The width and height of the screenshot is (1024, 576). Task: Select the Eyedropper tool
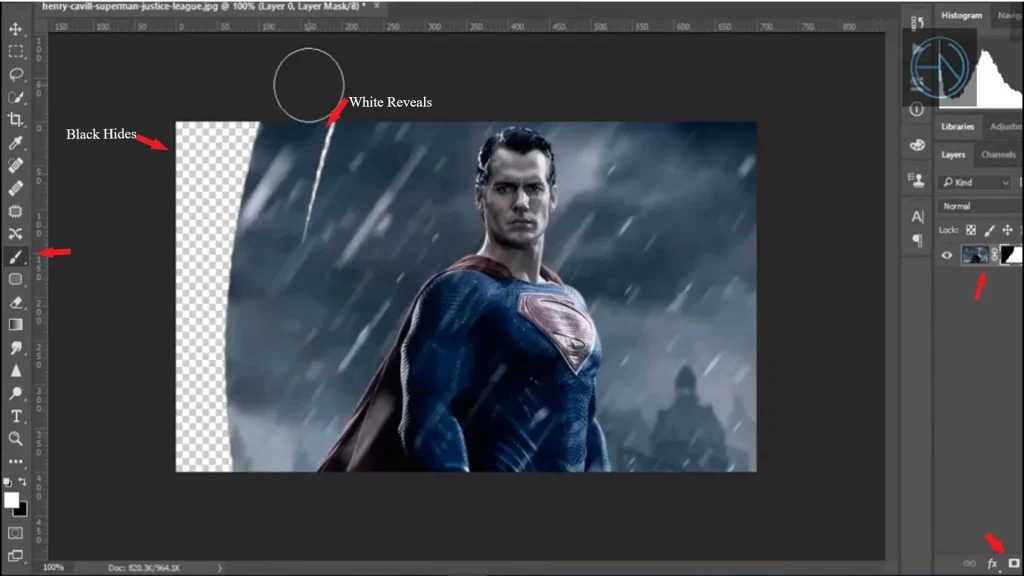click(16, 143)
